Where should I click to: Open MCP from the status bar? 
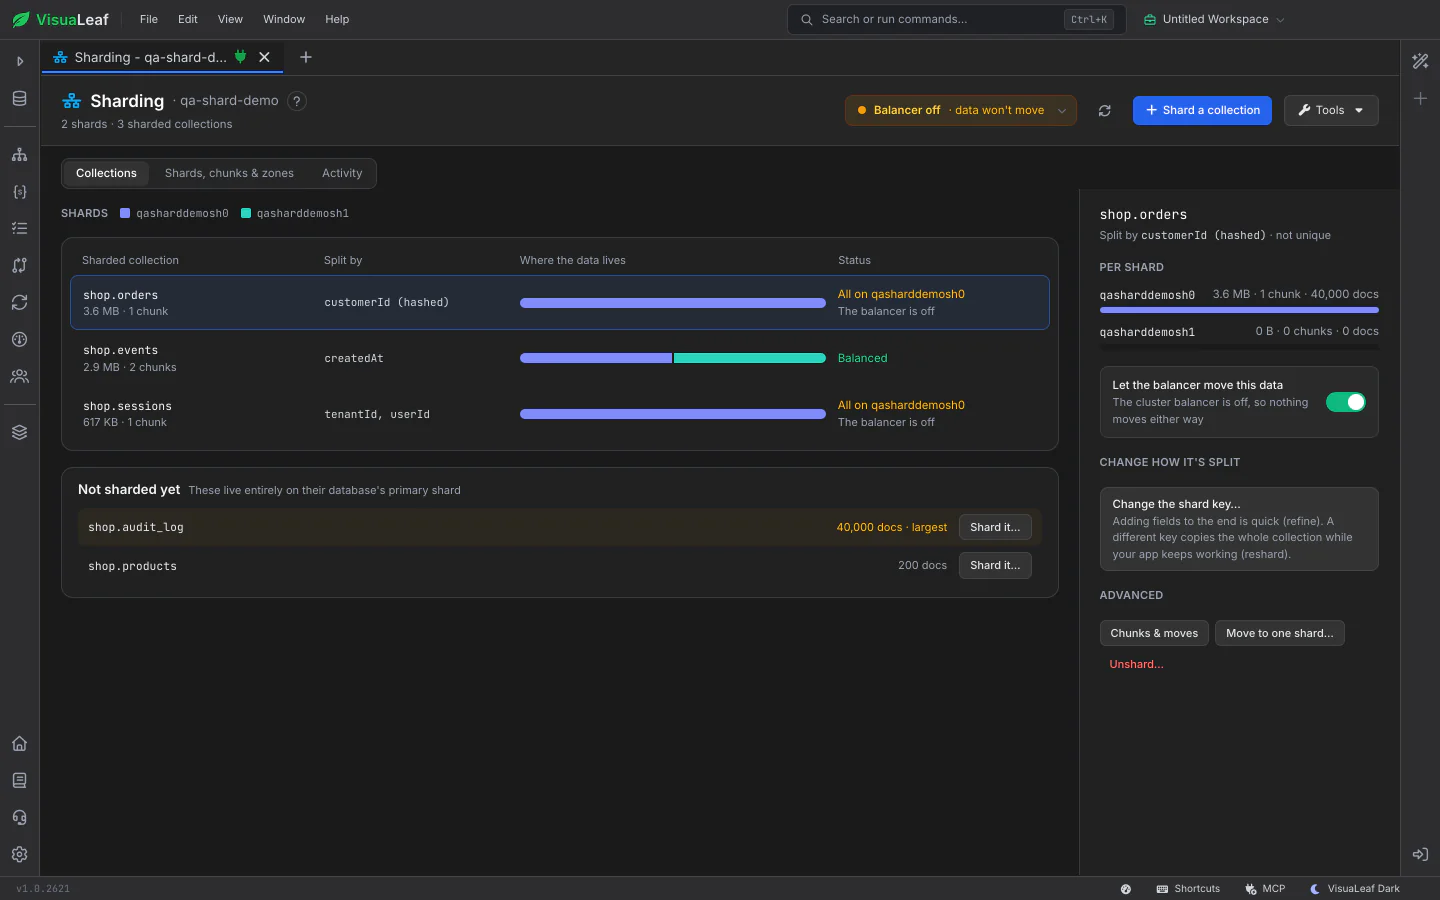coord(1265,889)
